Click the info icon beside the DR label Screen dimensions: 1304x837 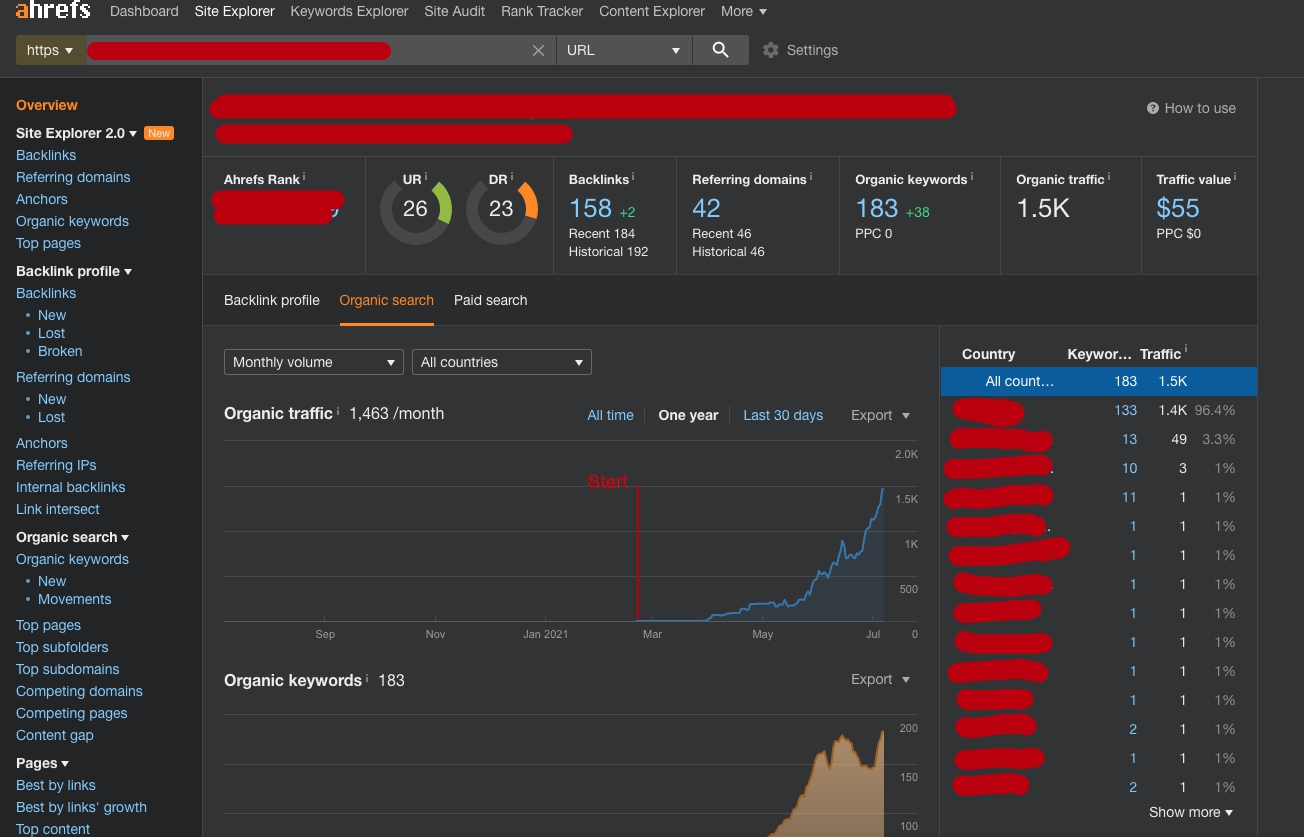point(512,176)
